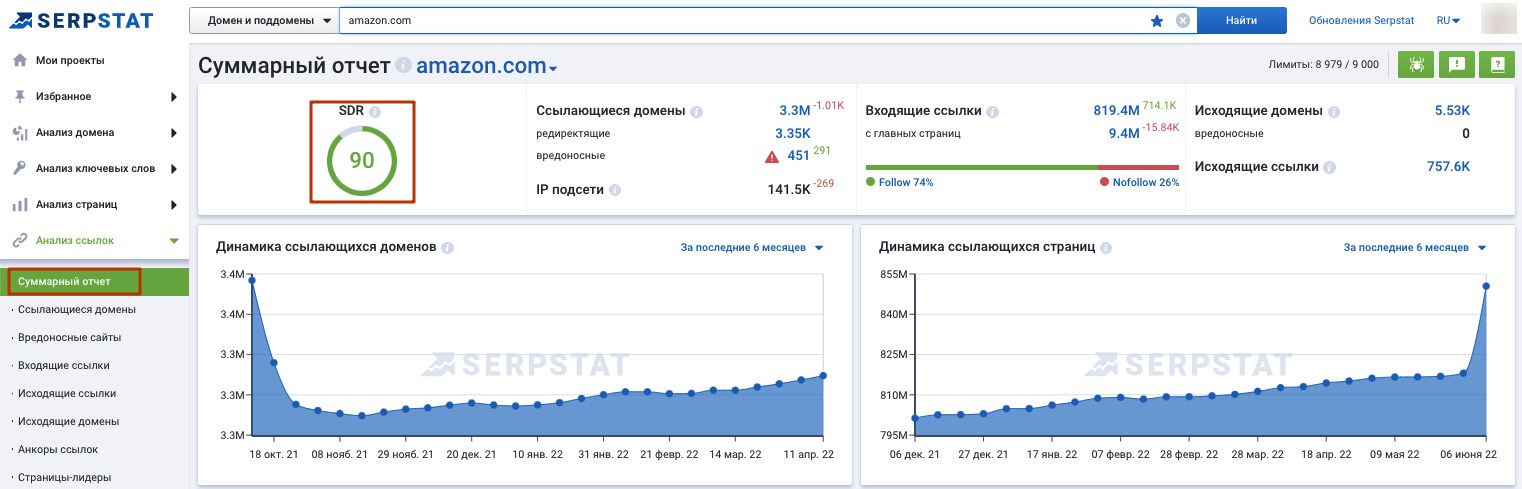1522x489 pixels.
Task: Open Анкоры ссылок in sidebar
Action: point(58,449)
